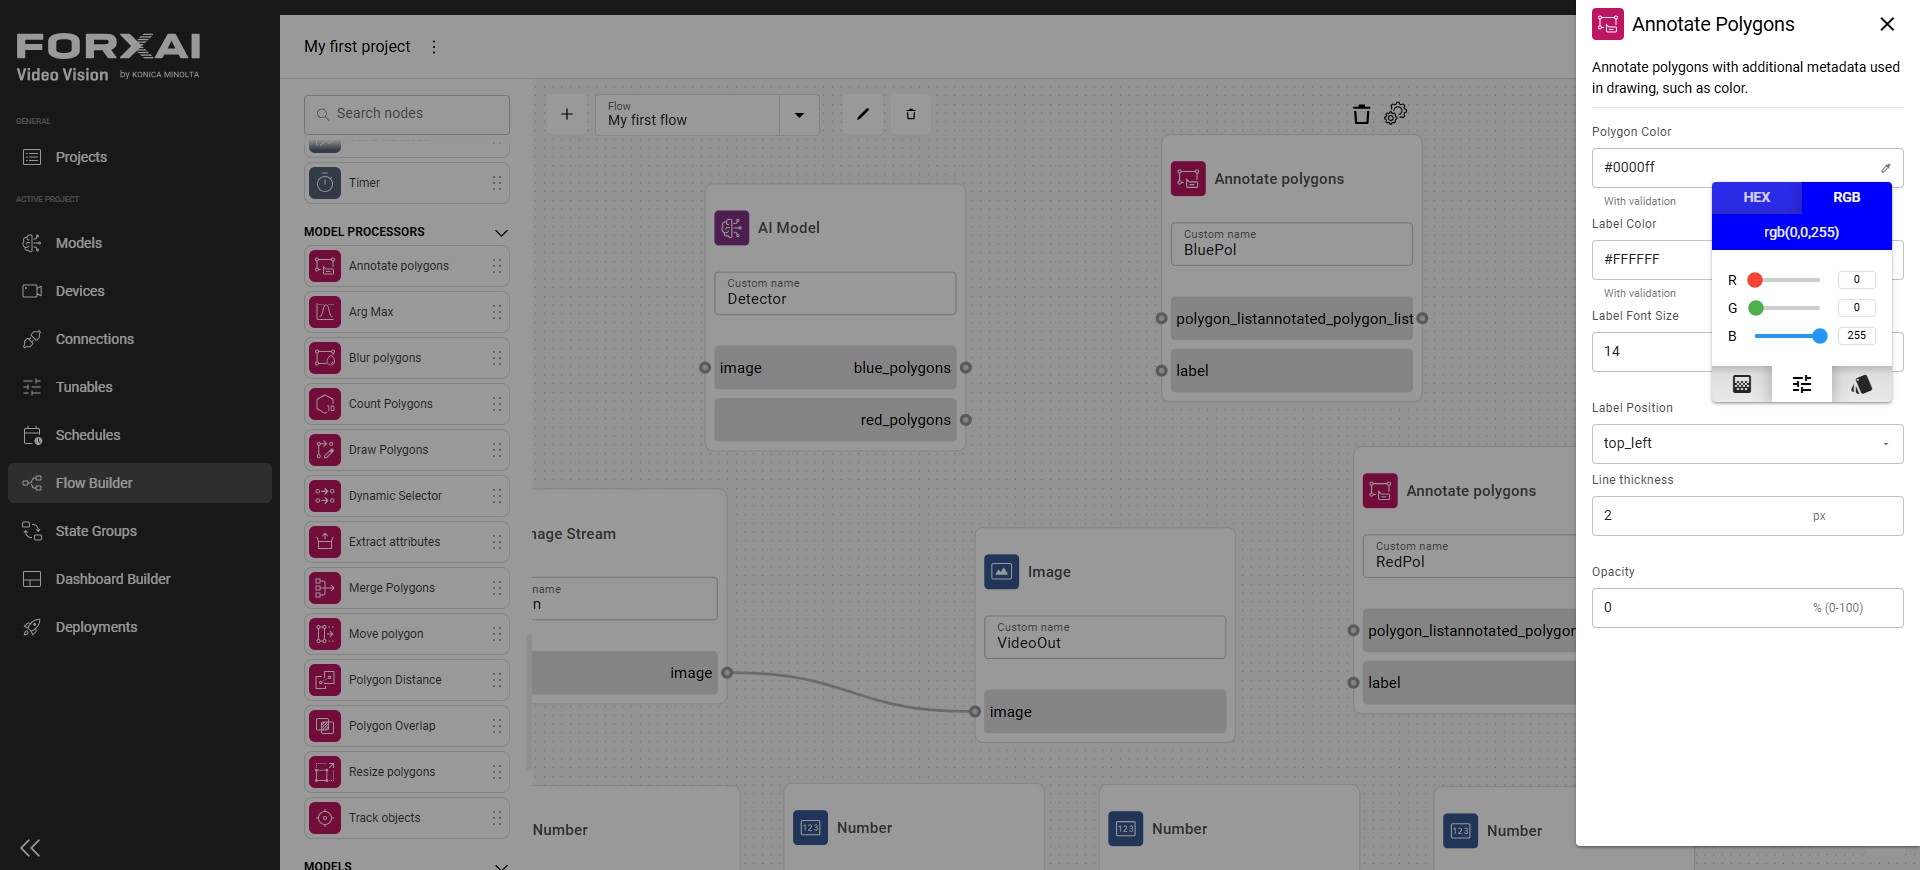Image resolution: width=1920 pixels, height=870 pixels.
Task: Select the Move polygon node
Action: pos(407,634)
